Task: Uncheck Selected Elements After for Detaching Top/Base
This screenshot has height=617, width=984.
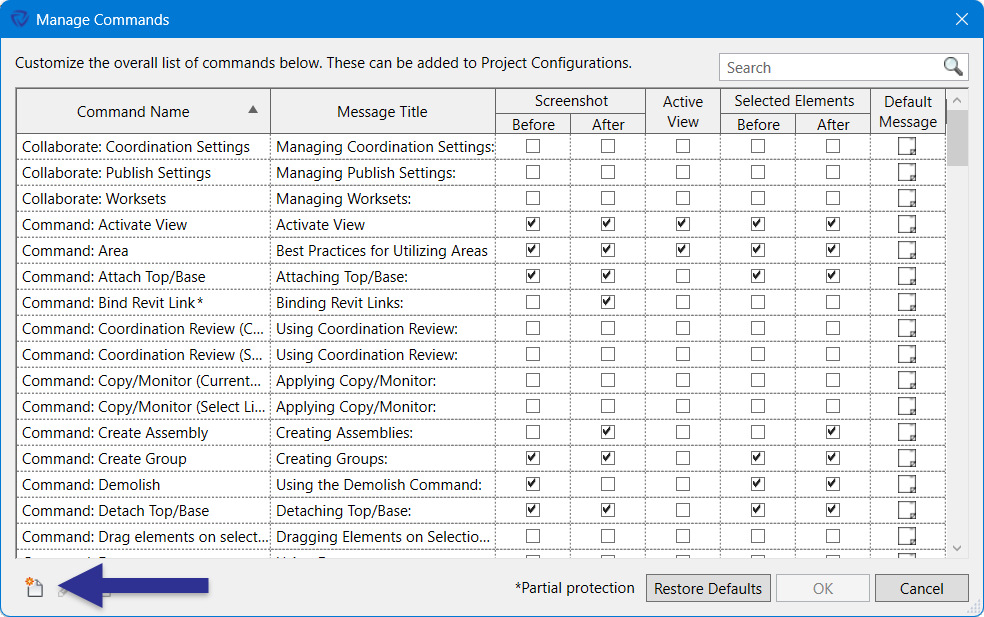Action: 832,510
